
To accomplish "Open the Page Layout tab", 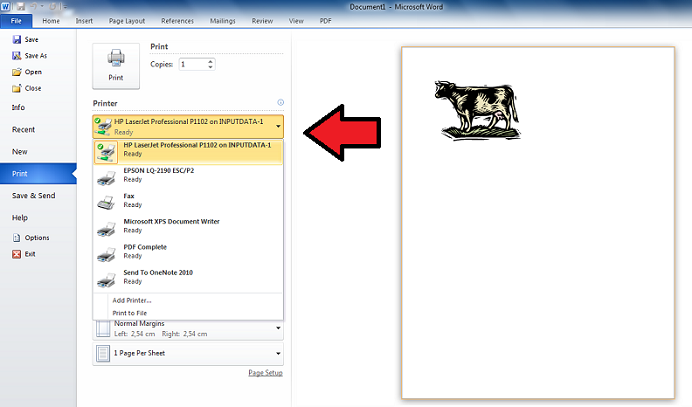I will (x=127, y=21).
